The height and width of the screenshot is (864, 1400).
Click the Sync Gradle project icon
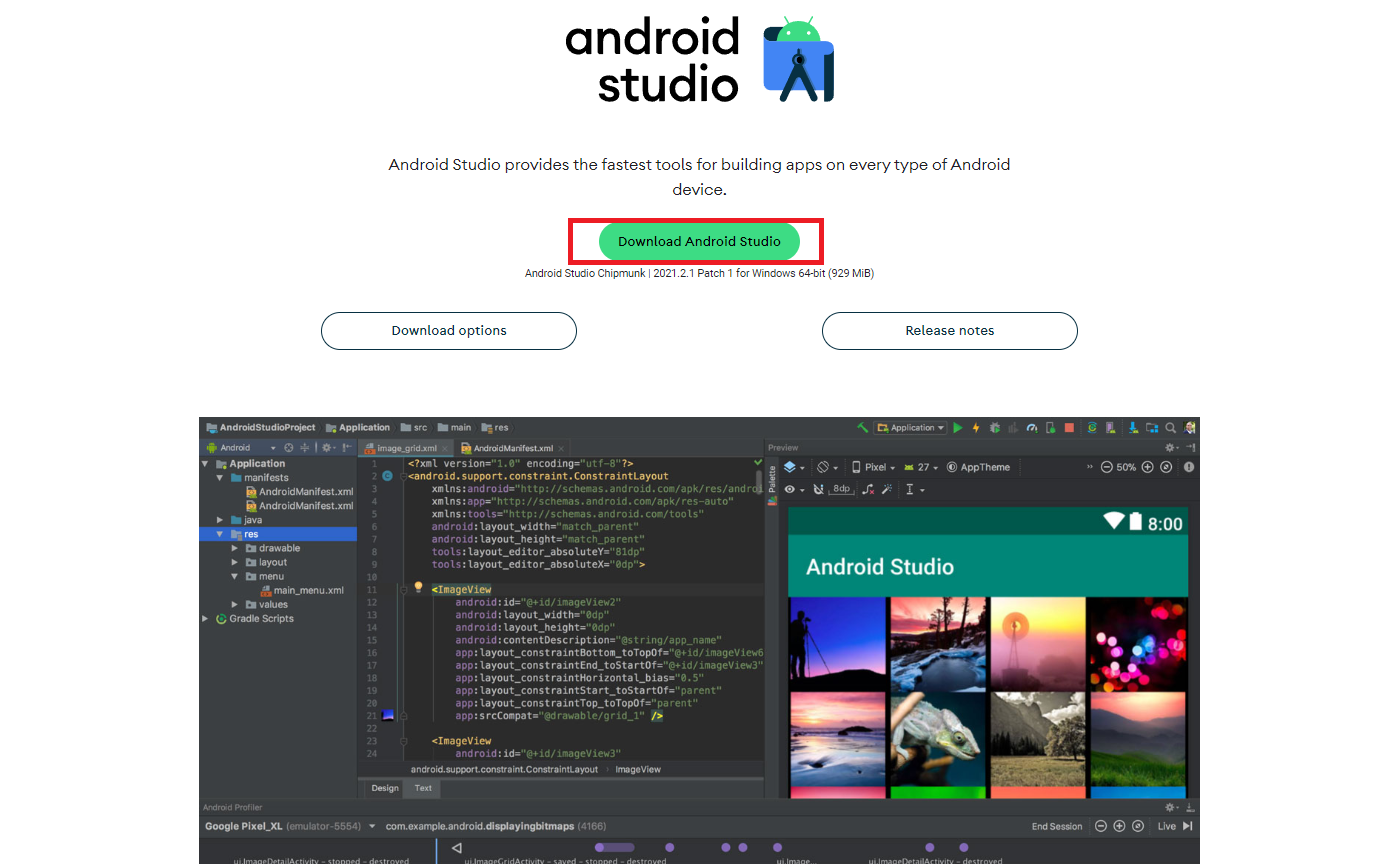tap(1093, 428)
